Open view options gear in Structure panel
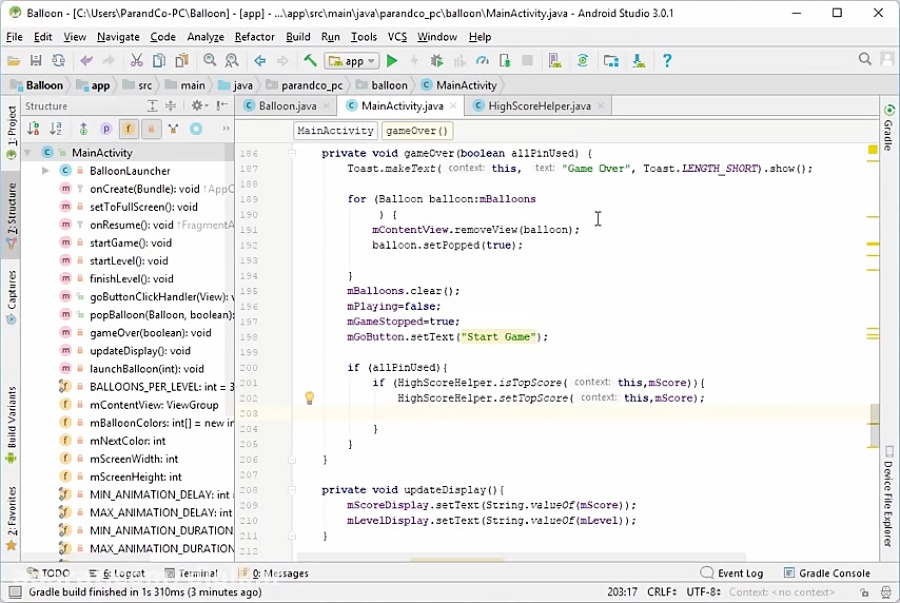Viewport: 900px width, 603px height. (x=196, y=106)
